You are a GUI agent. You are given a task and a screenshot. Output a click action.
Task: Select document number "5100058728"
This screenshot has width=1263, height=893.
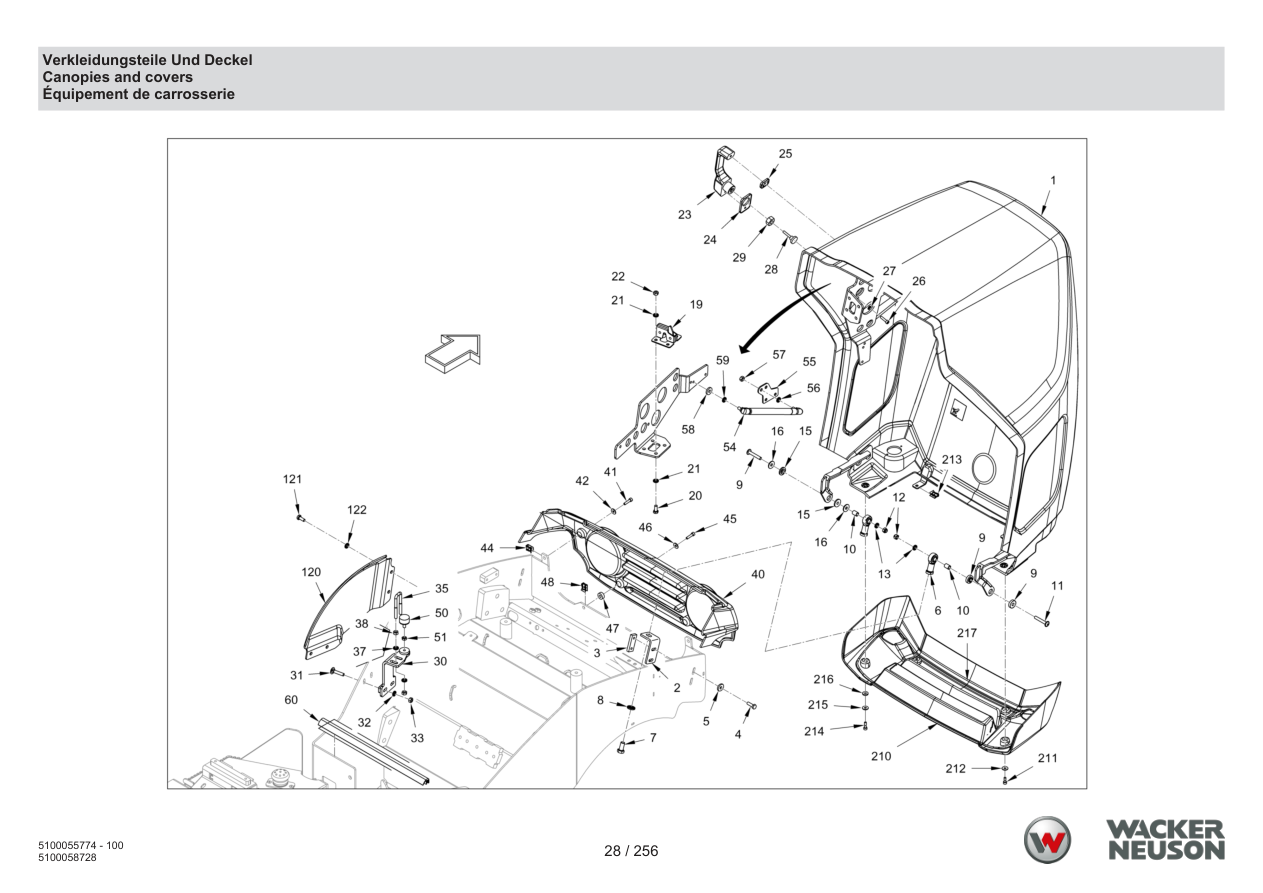pyautogui.click(x=67, y=858)
